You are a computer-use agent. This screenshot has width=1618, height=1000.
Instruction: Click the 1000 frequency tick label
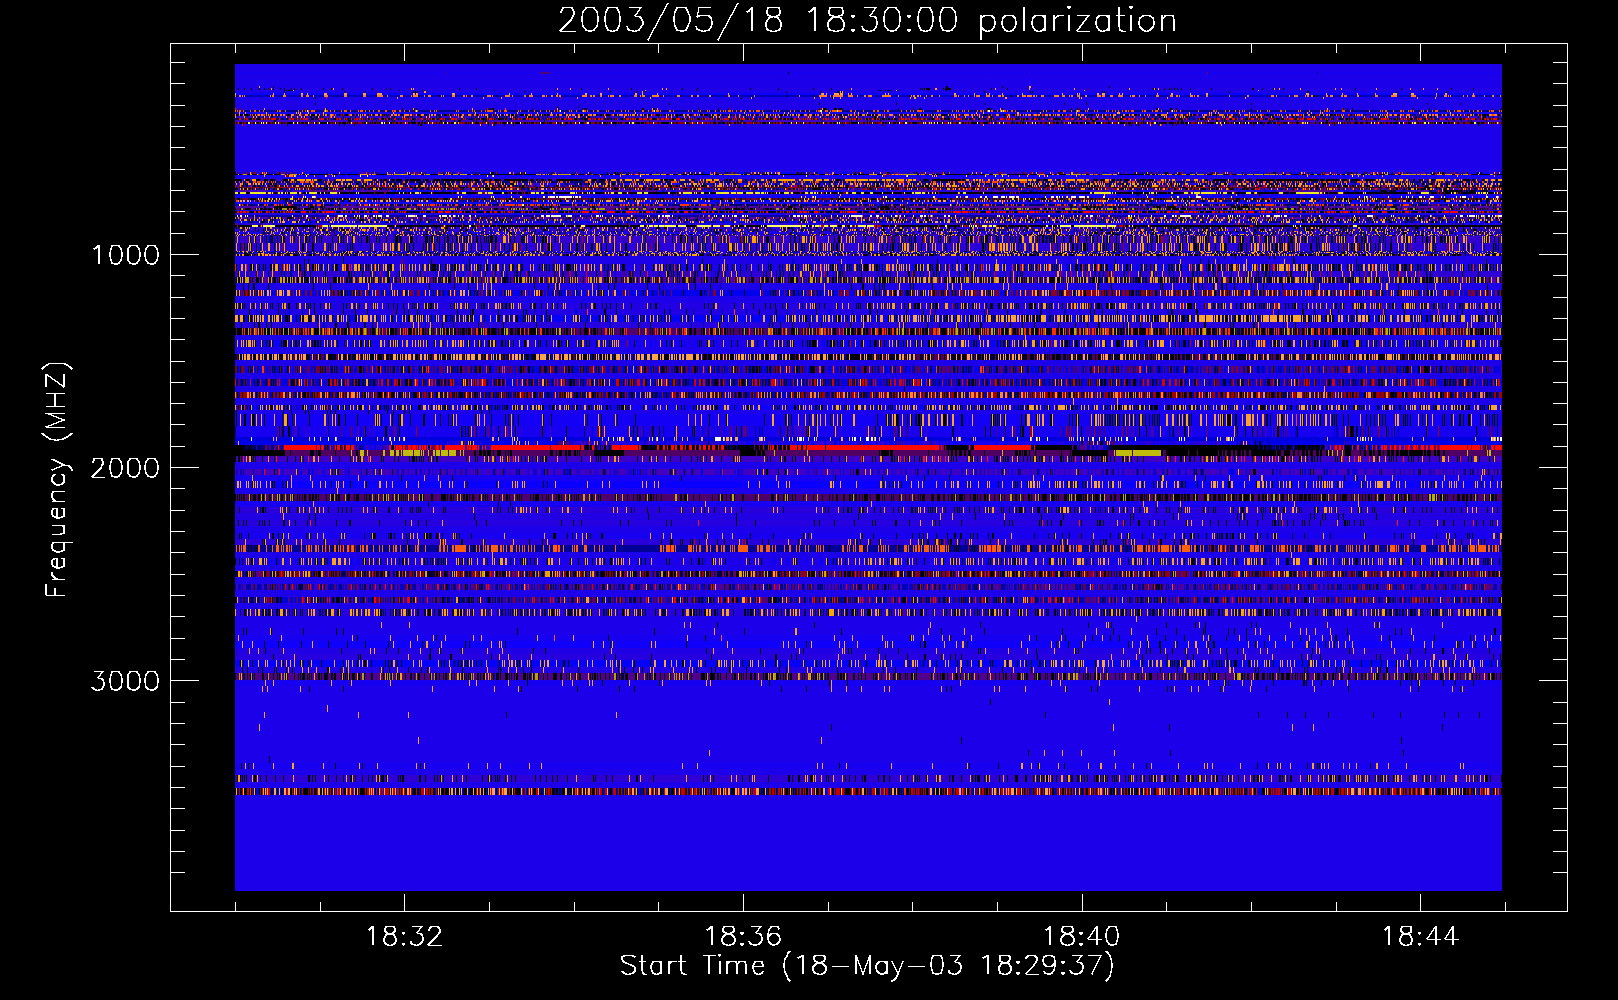pos(125,255)
